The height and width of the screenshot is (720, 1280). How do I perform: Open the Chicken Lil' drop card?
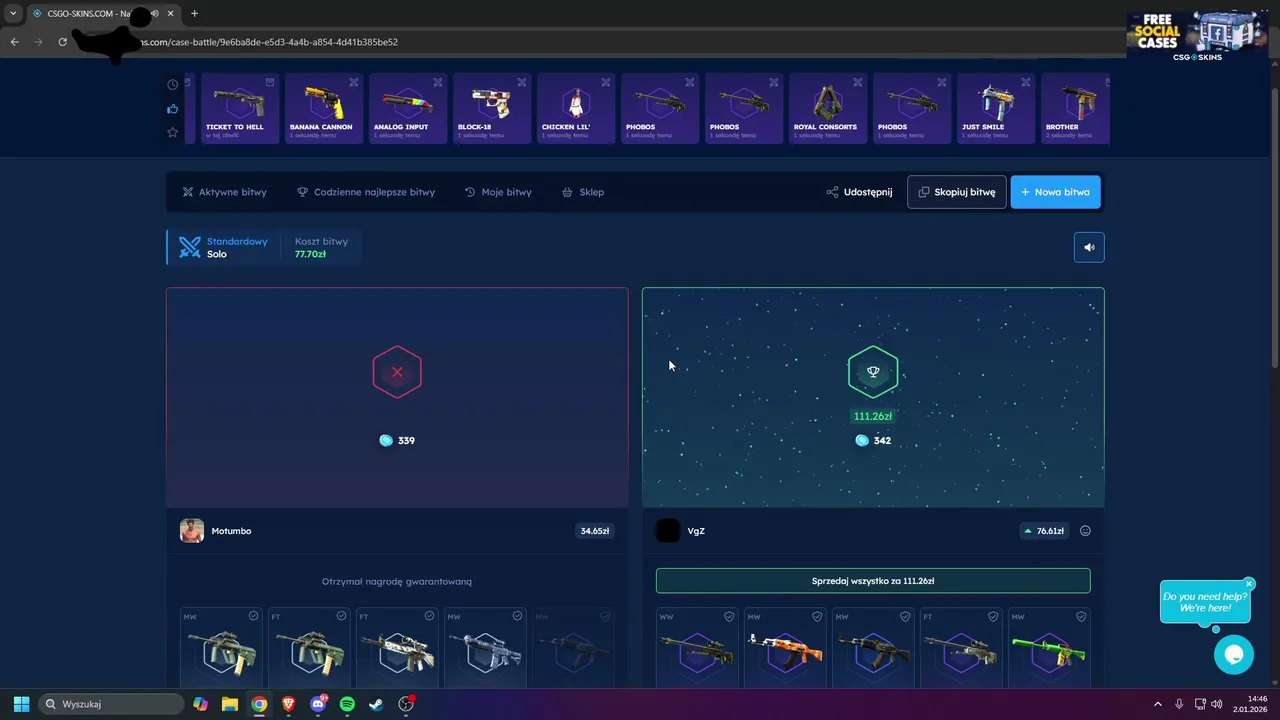(x=576, y=108)
